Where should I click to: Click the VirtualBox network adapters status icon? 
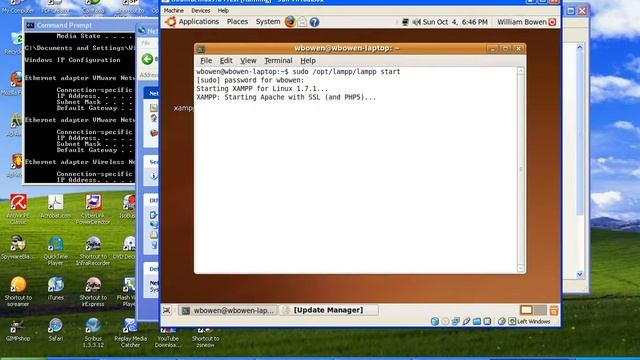click(456, 322)
